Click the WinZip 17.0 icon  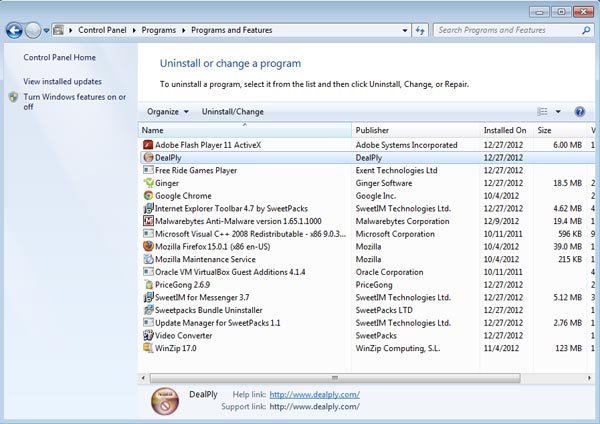pos(148,348)
